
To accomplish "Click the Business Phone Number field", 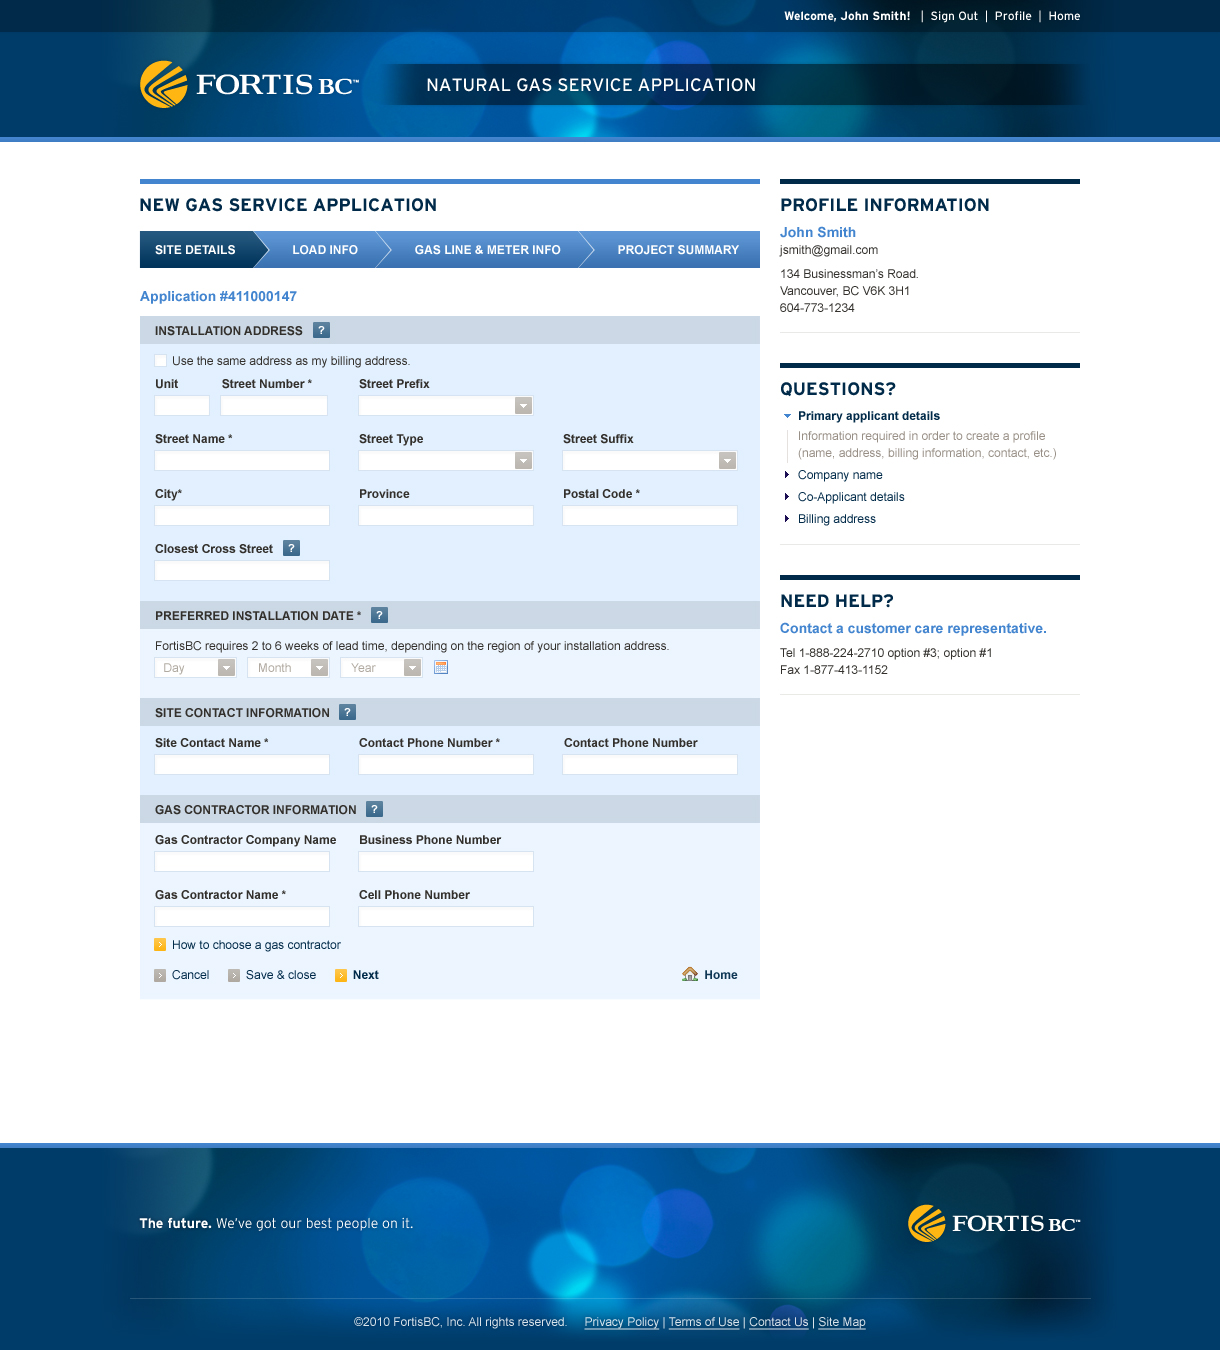I will [446, 861].
